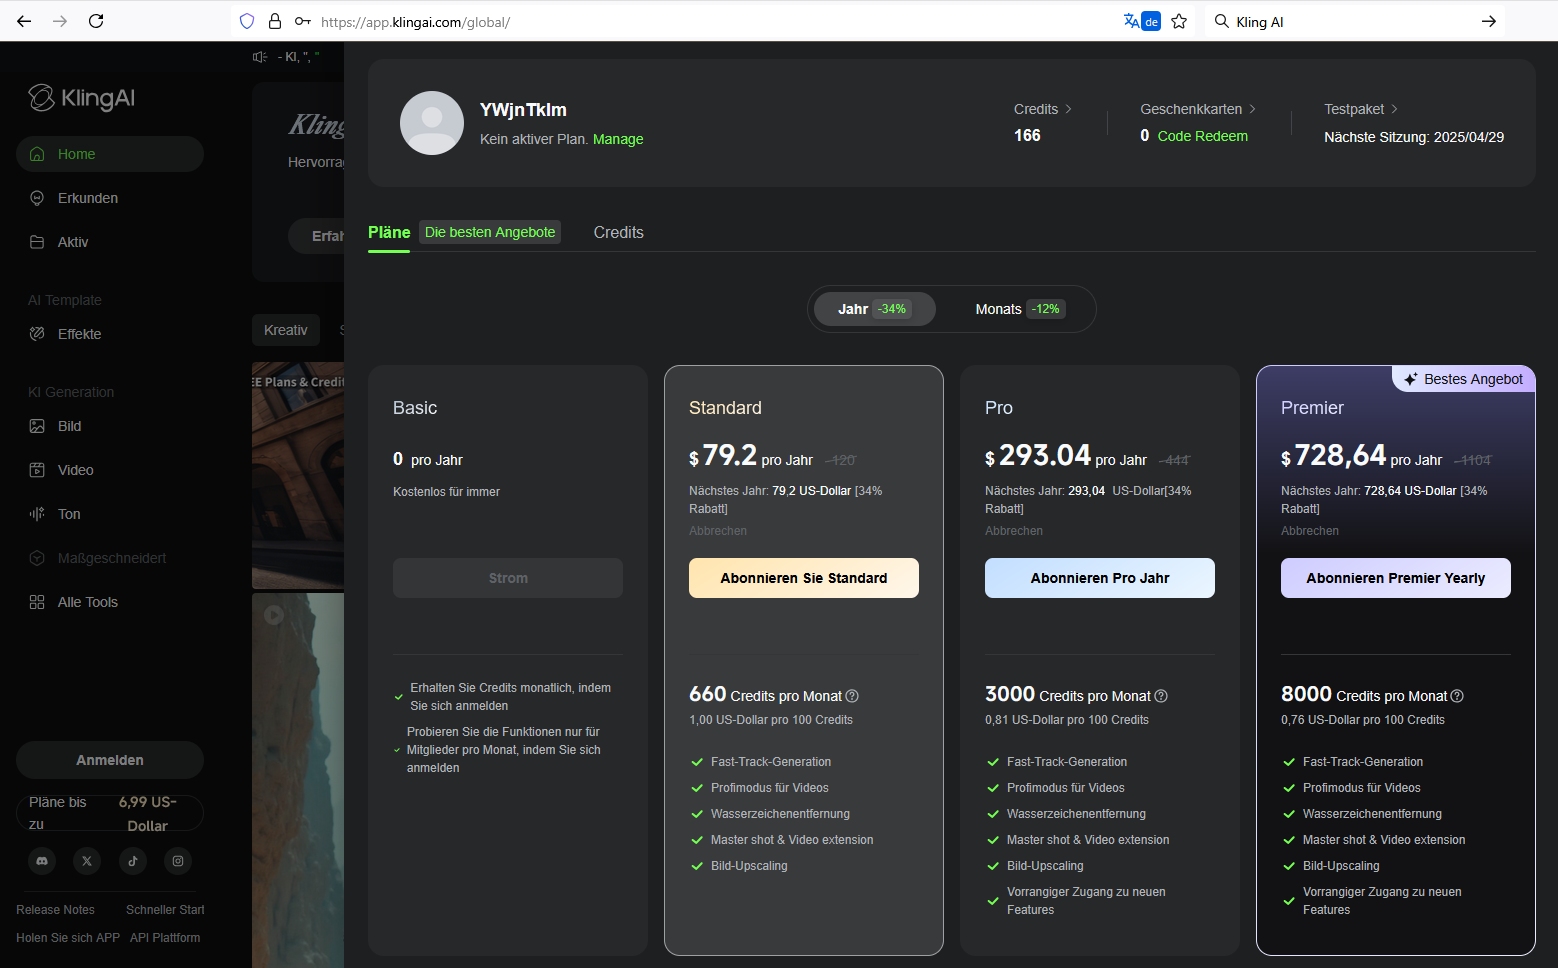Show info icon for 660 Credits pro Monat
This screenshot has height=968, width=1558.
tap(852, 696)
